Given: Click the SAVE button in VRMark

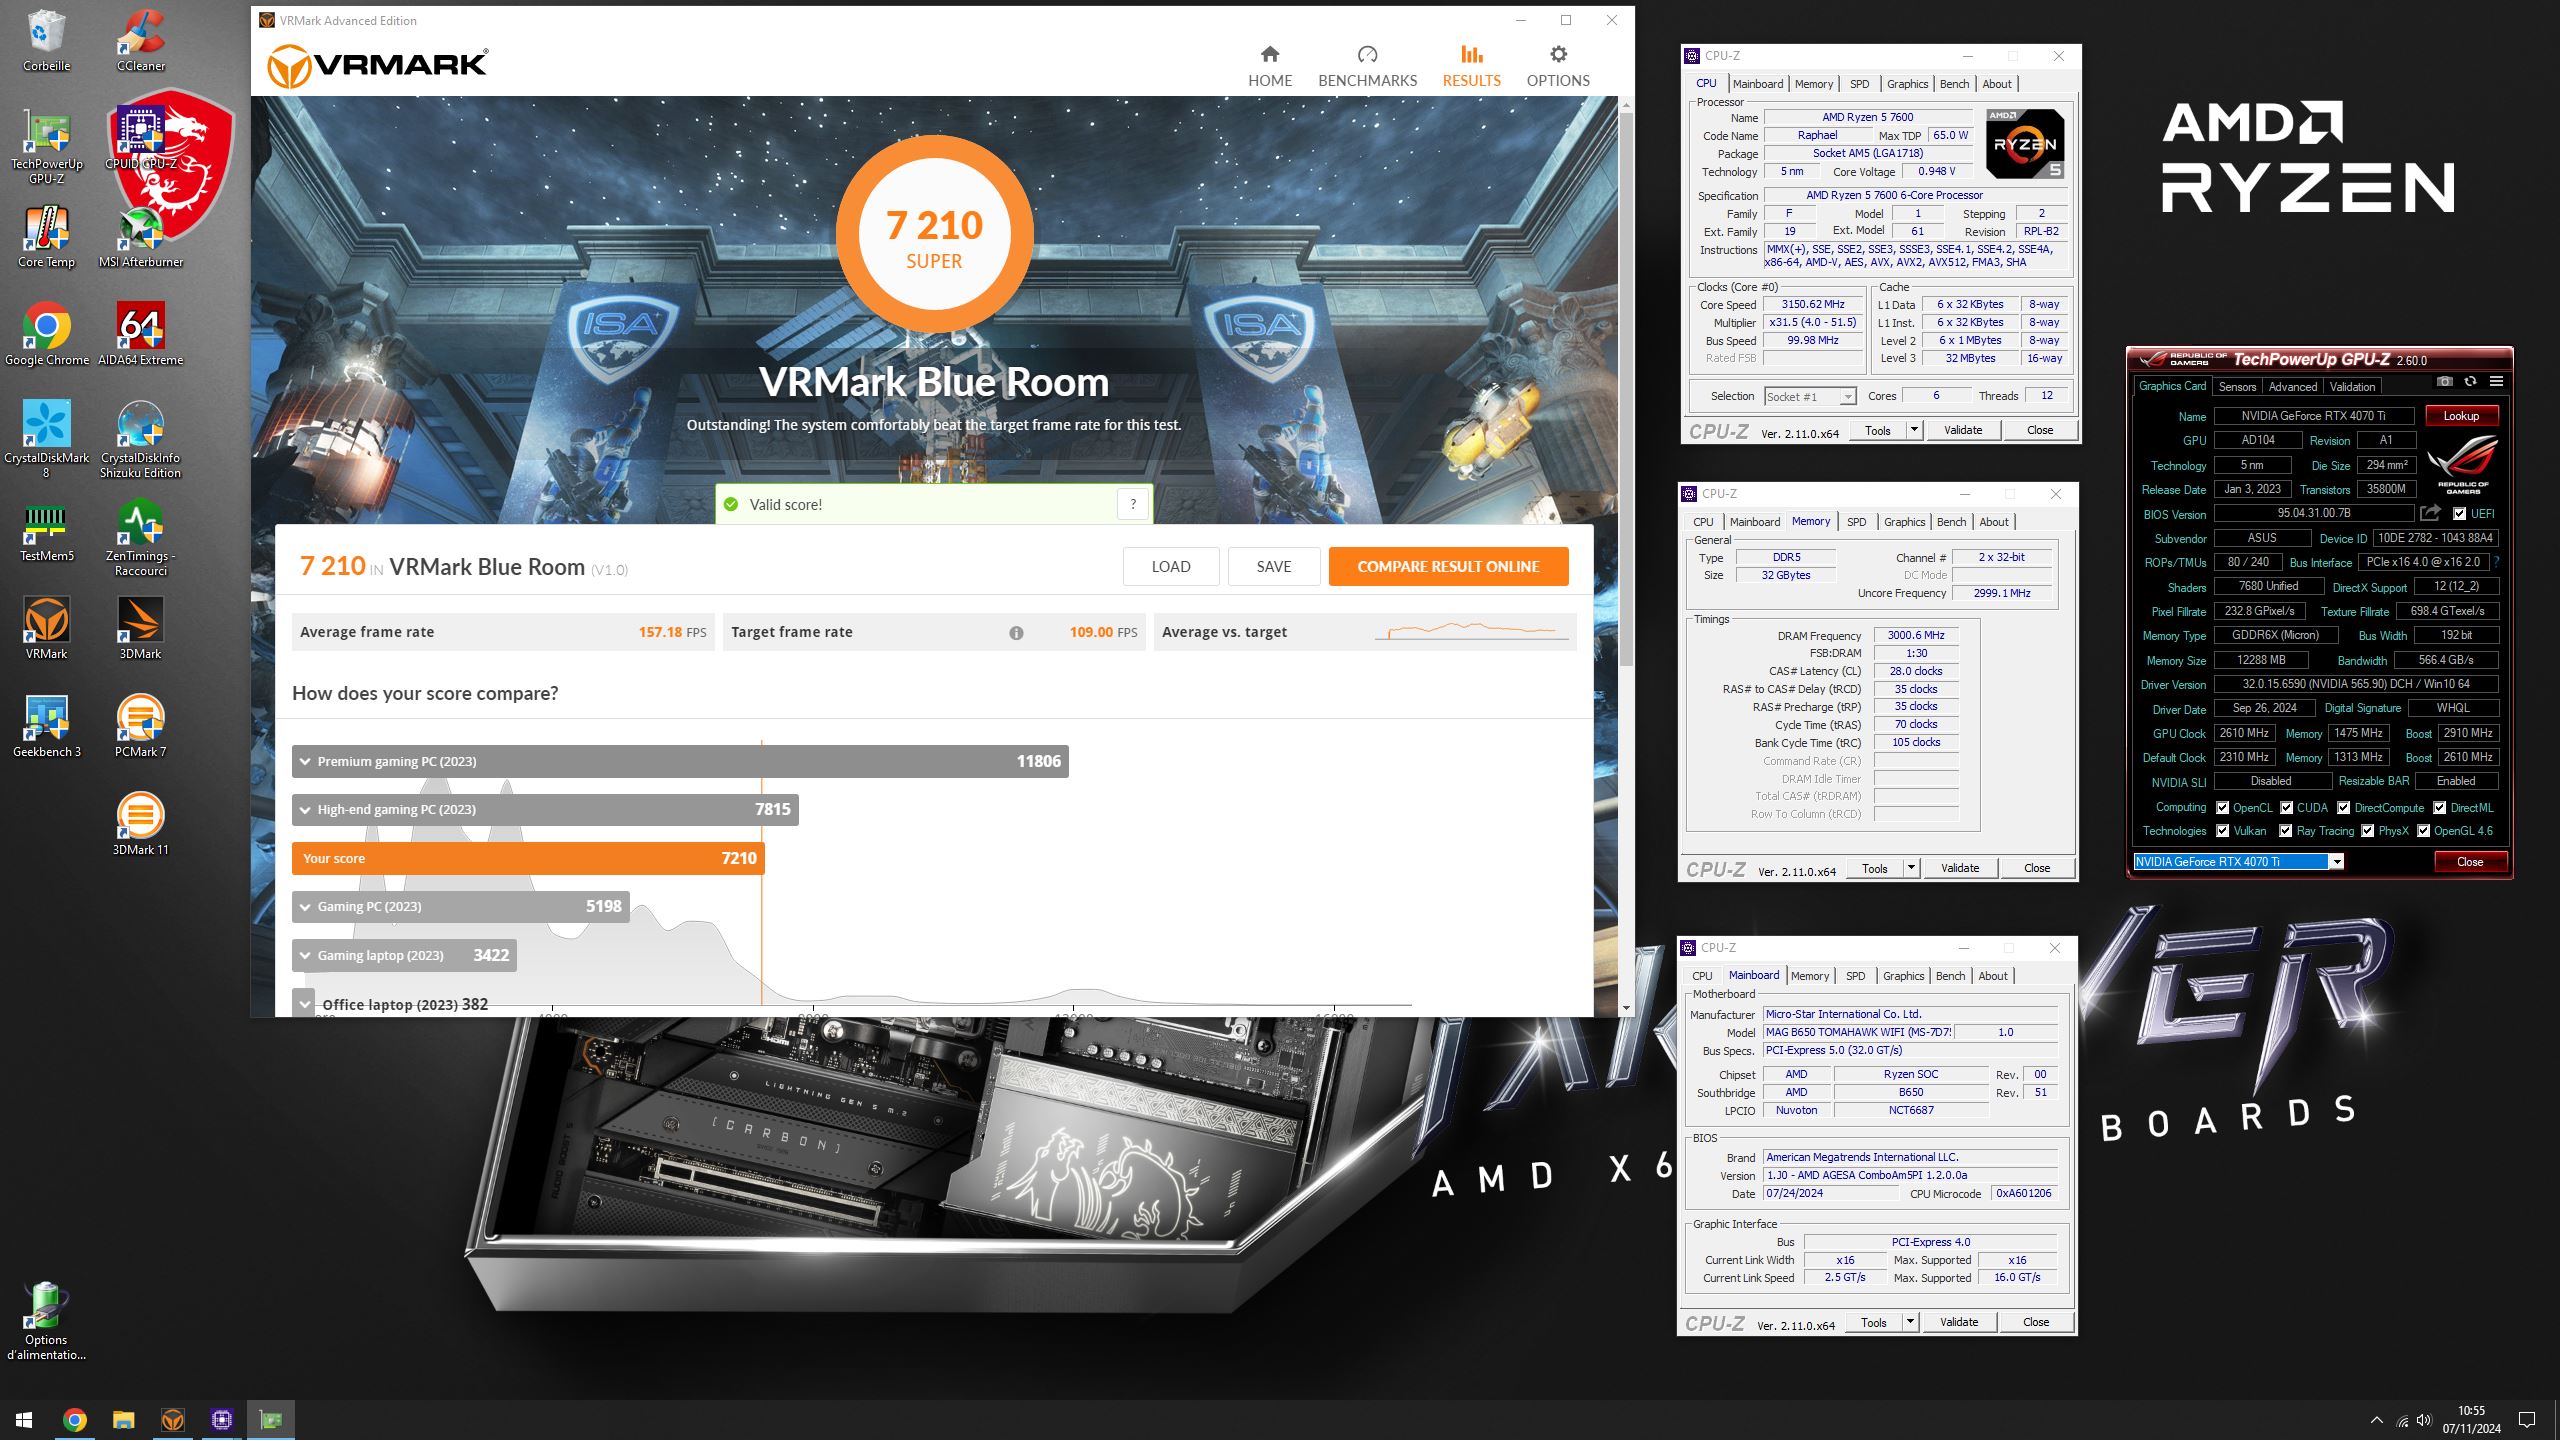Looking at the screenshot, I should (1274, 566).
